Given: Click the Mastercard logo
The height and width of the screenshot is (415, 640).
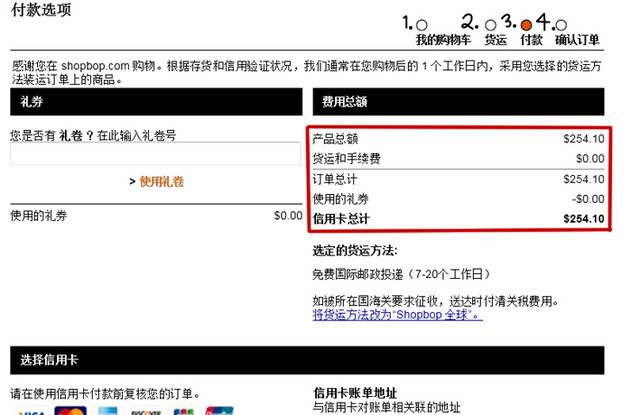Looking at the screenshot, I should 70,411.
